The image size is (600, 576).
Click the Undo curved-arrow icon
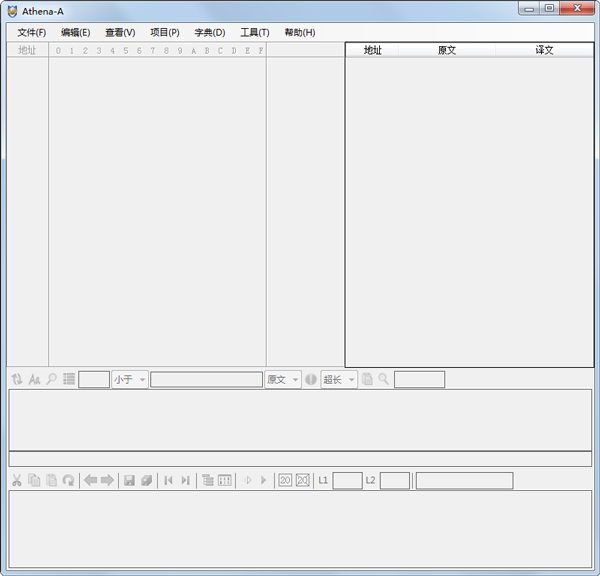68,480
